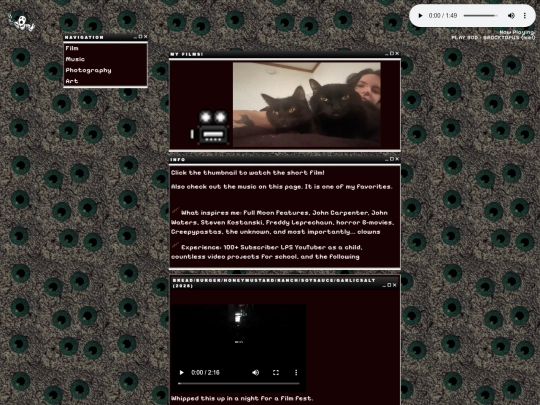Click the 'Also check out the music' line
This screenshot has height=405, width=540.
pos(282,187)
